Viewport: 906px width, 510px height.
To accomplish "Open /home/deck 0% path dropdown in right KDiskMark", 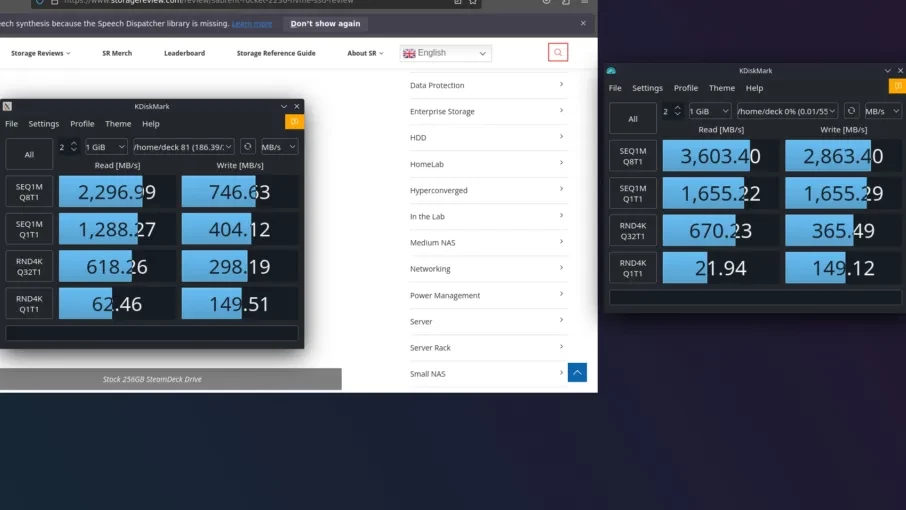I will coord(786,111).
